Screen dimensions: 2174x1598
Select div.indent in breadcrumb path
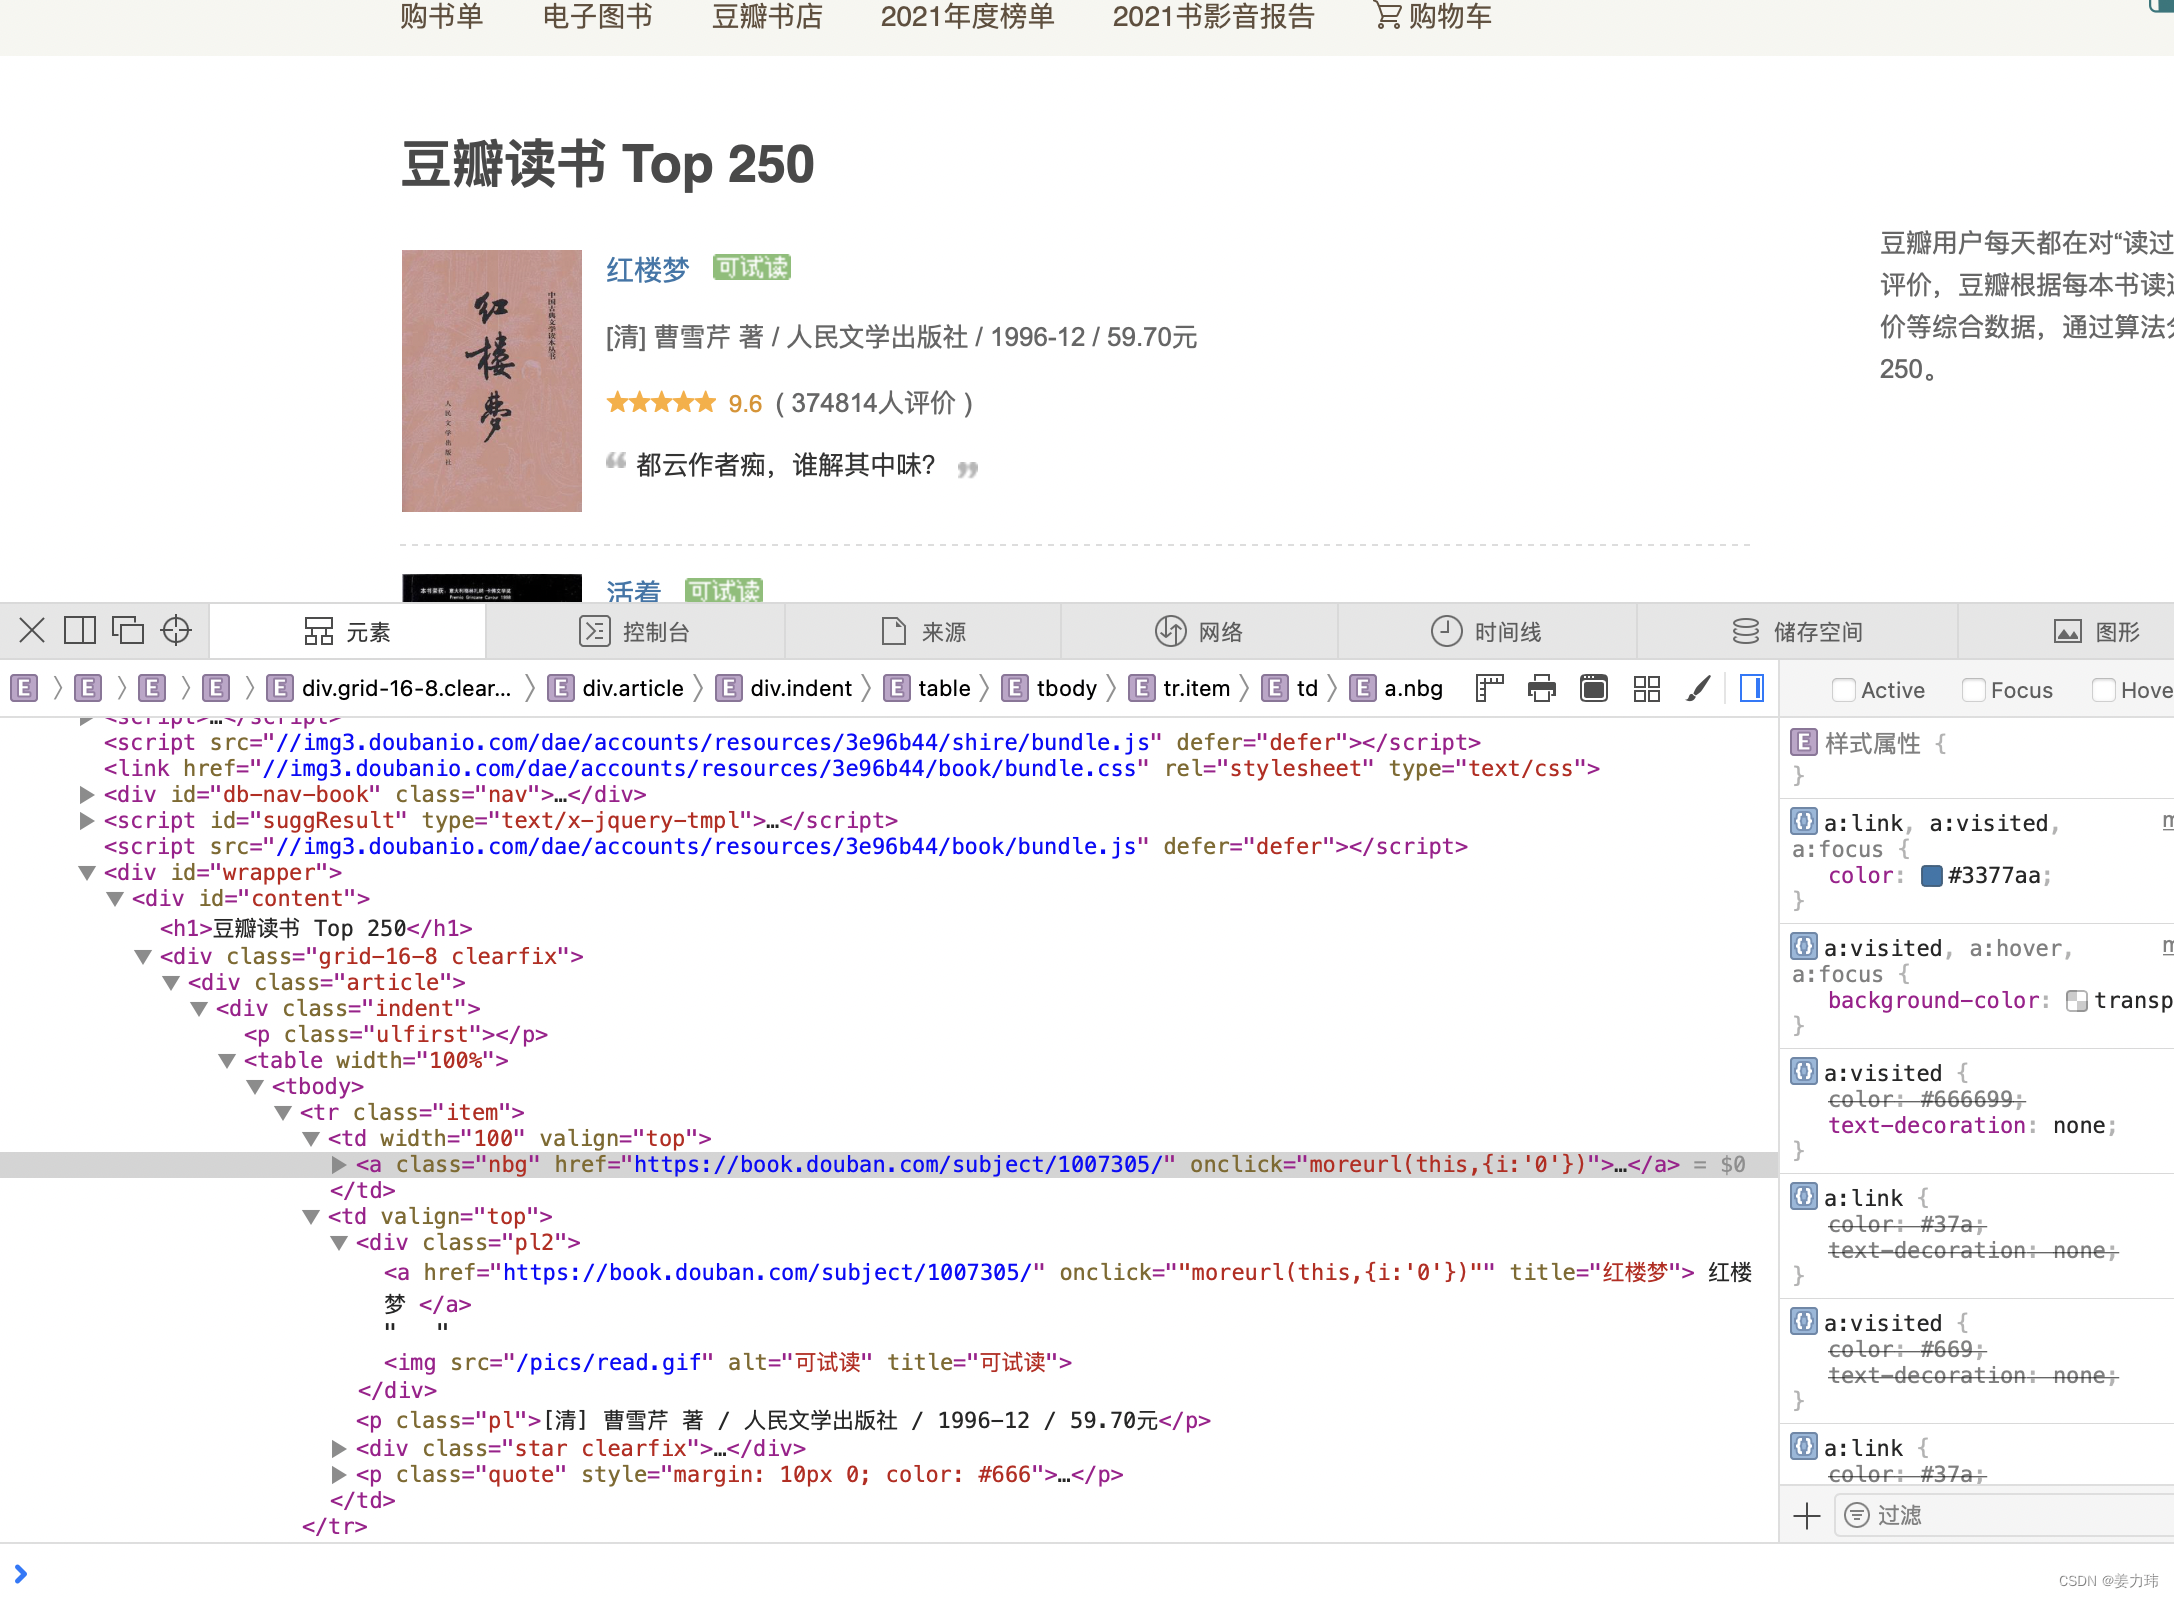pyautogui.click(x=784, y=688)
